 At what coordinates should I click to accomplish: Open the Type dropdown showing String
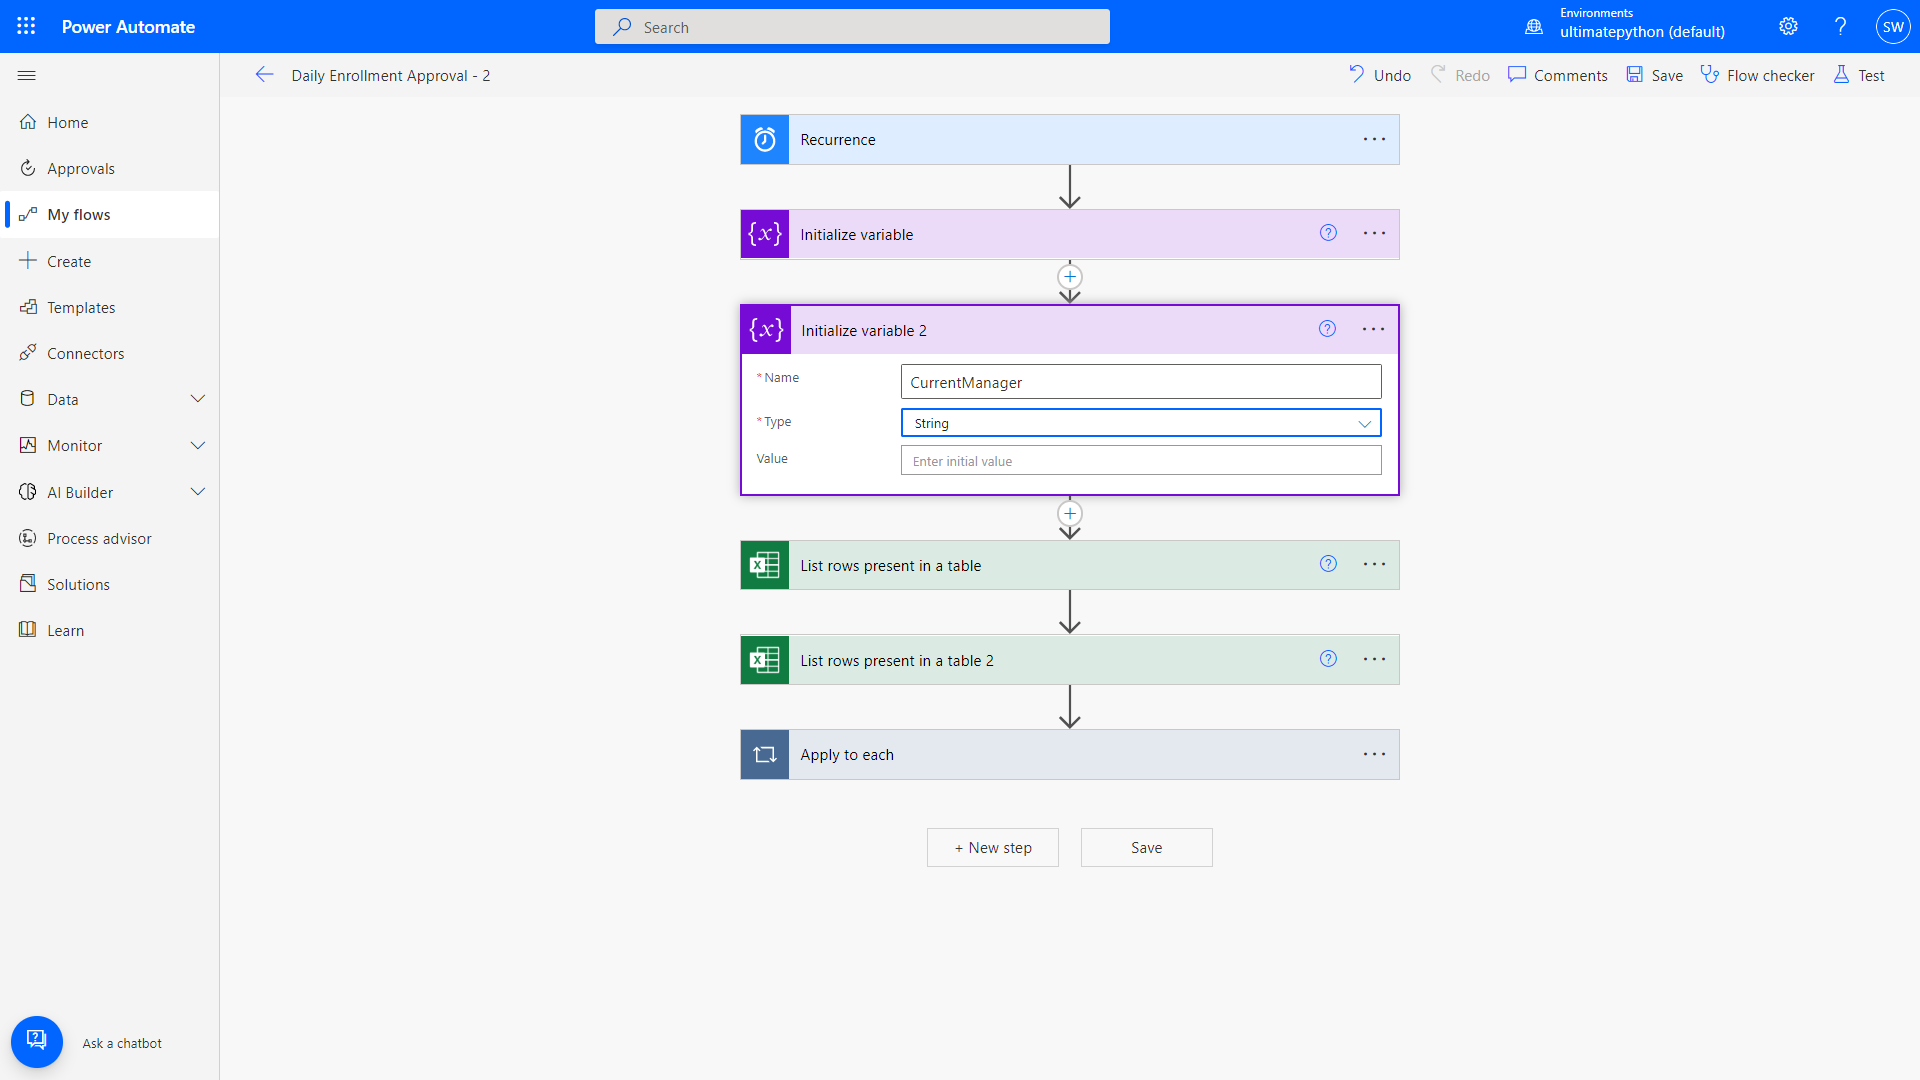pyautogui.click(x=1141, y=423)
